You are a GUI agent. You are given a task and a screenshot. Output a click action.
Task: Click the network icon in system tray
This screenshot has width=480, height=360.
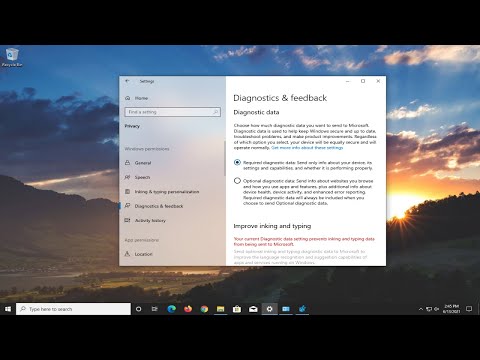(429, 309)
